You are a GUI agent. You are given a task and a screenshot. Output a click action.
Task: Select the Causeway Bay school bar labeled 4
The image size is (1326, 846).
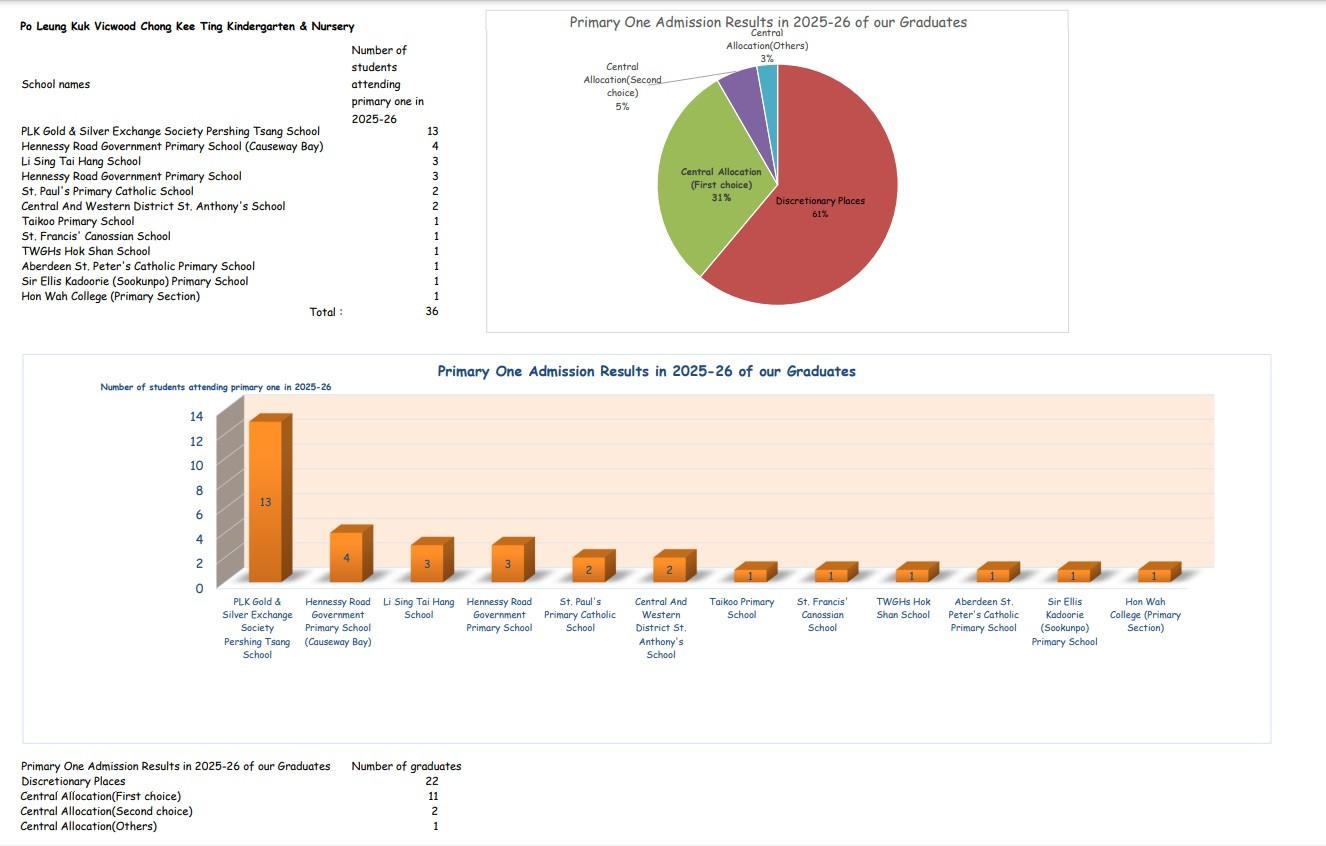tap(350, 552)
